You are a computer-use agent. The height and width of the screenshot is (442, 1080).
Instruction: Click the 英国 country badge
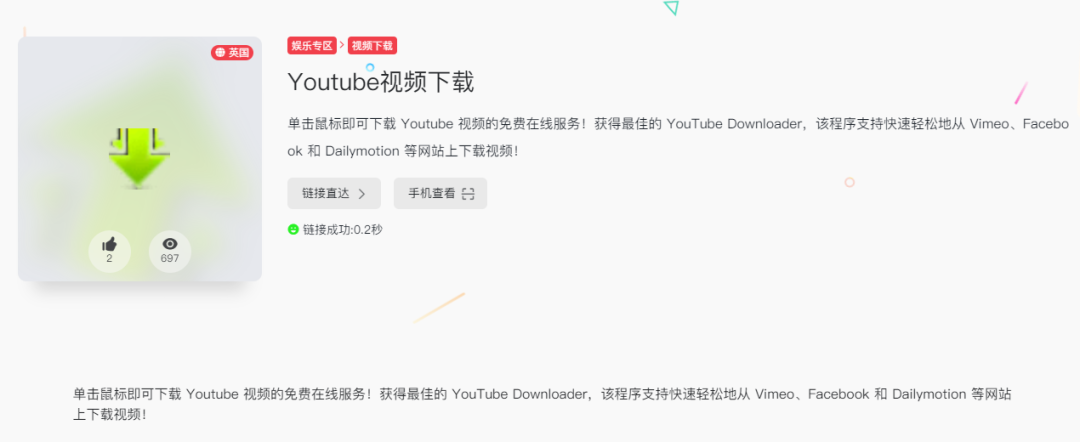pos(232,52)
